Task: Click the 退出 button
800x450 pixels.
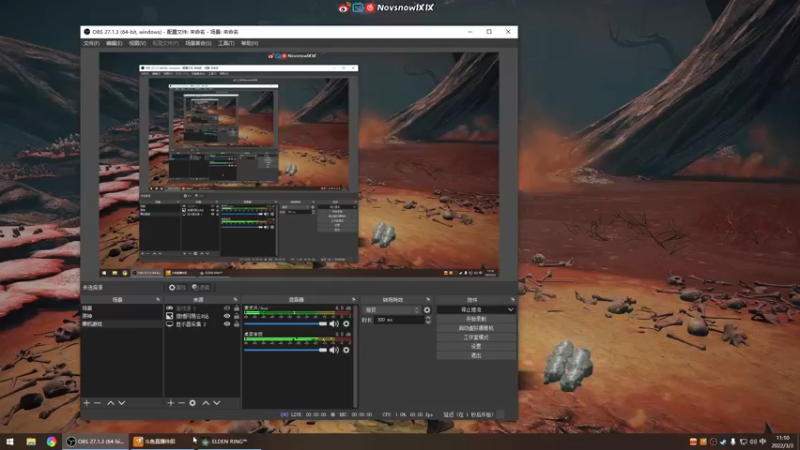Action: tap(476, 356)
